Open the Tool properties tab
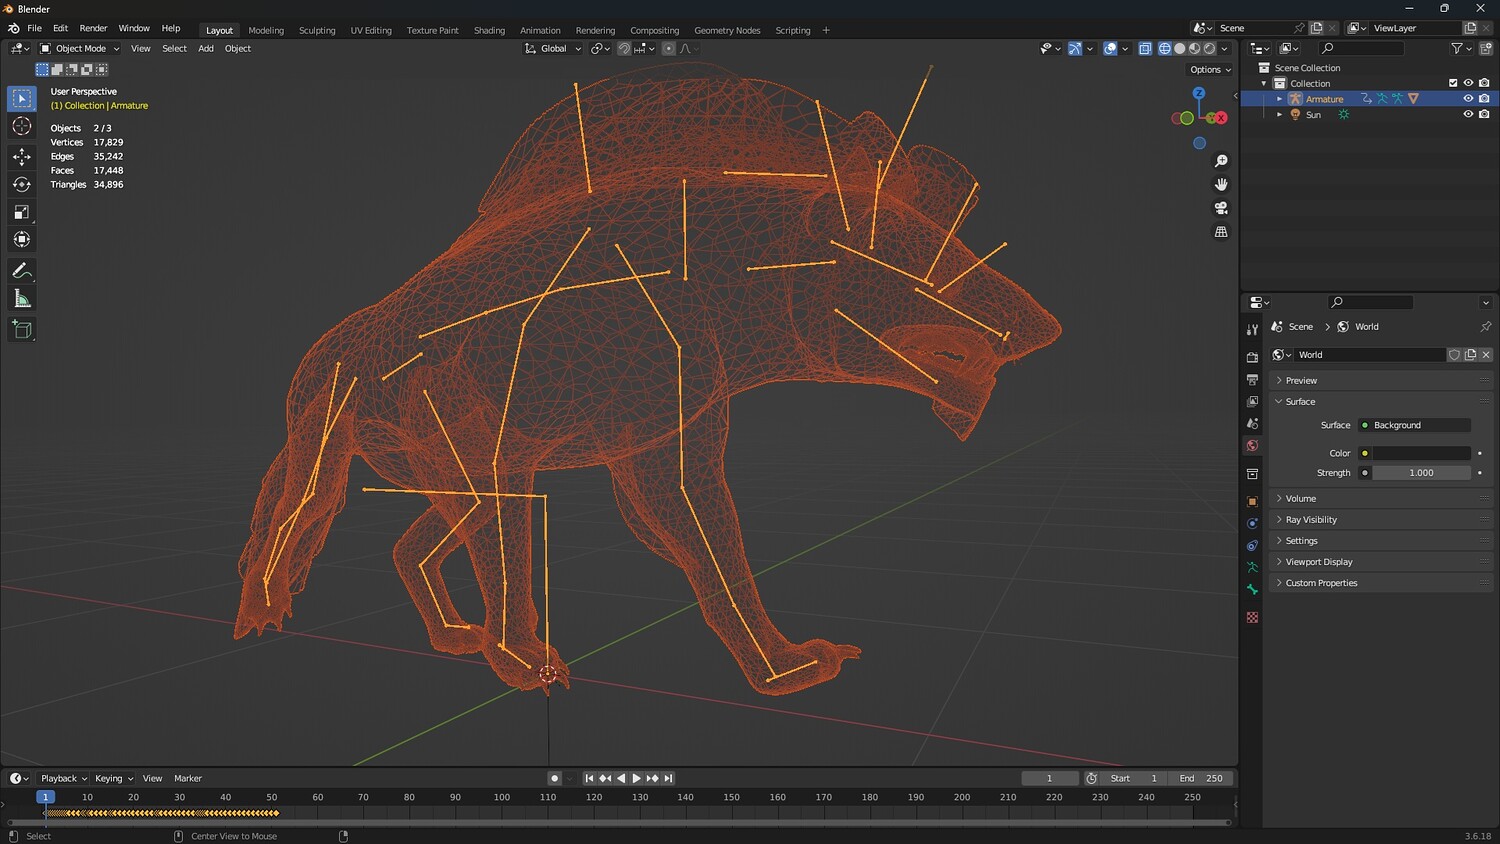The image size is (1500, 844). pyautogui.click(x=1252, y=329)
